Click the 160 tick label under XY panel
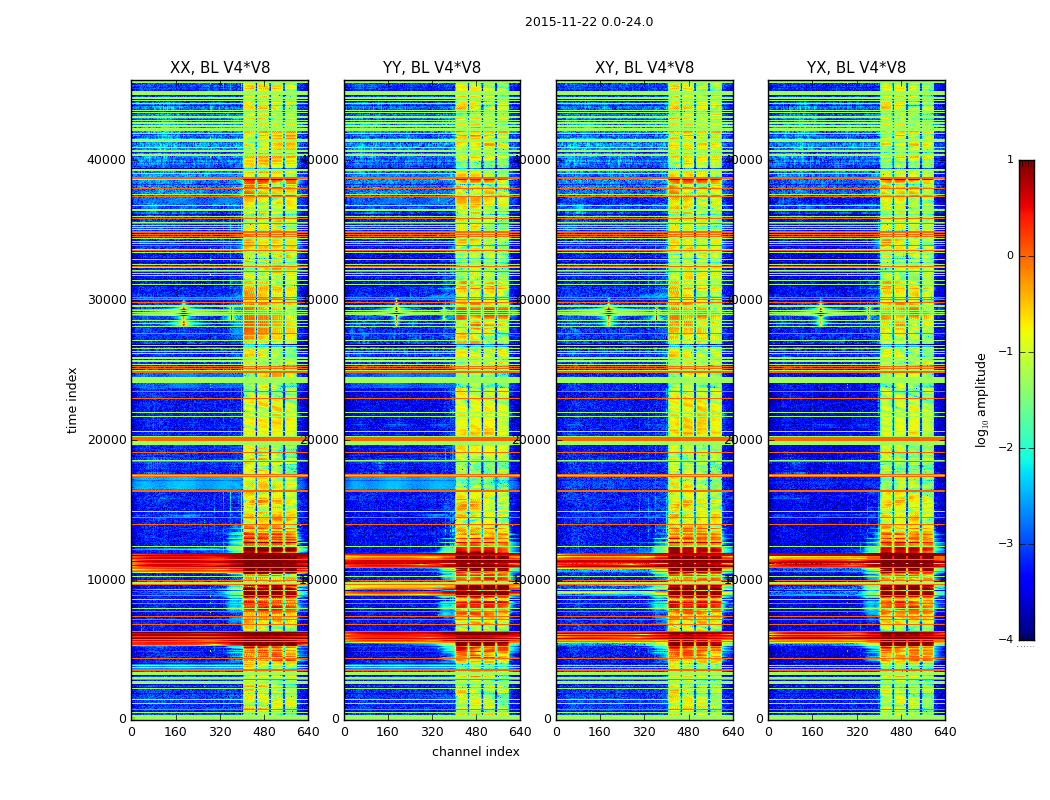 click(600, 732)
